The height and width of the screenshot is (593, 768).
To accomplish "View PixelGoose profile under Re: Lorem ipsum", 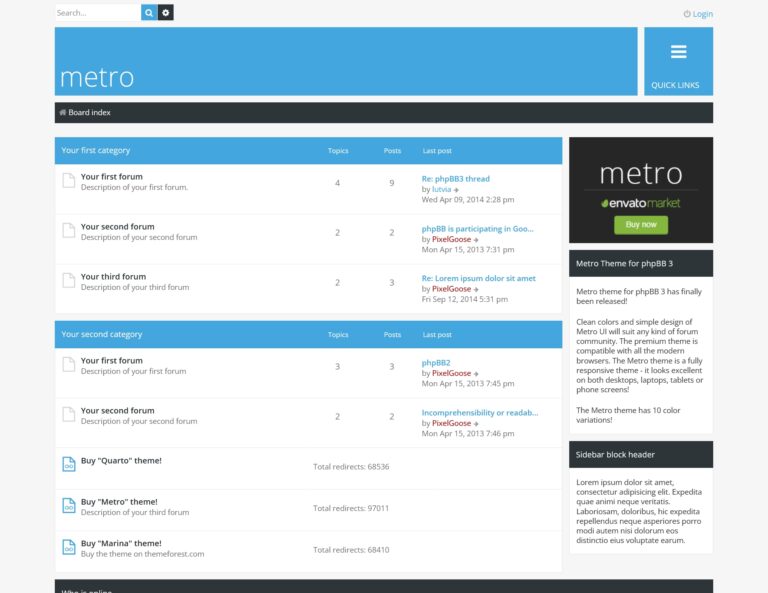I will [x=452, y=289].
